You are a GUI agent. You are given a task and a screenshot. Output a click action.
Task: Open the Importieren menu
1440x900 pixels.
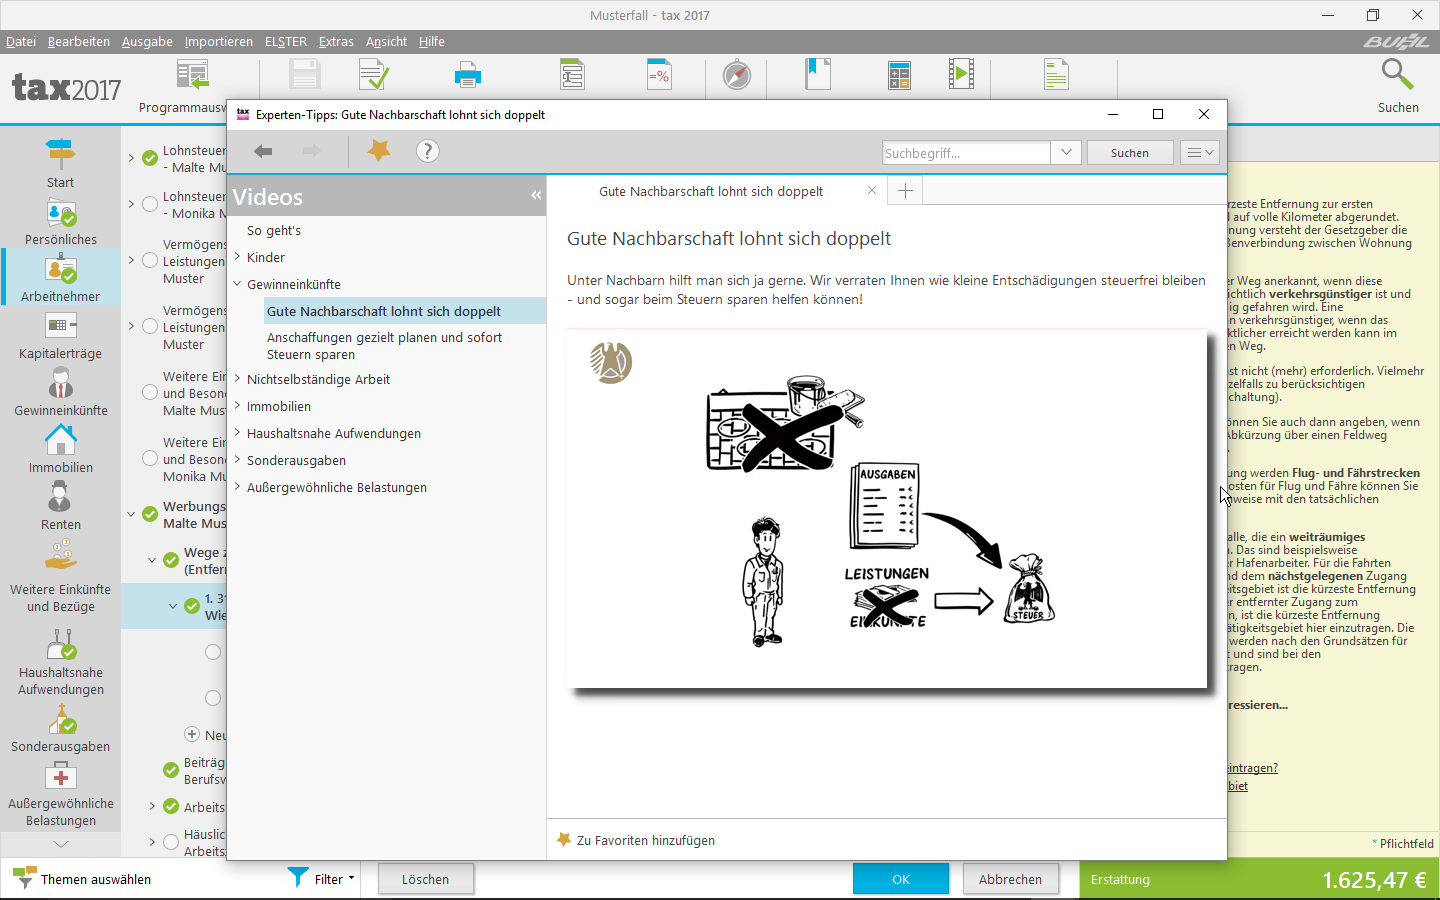click(x=218, y=41)
